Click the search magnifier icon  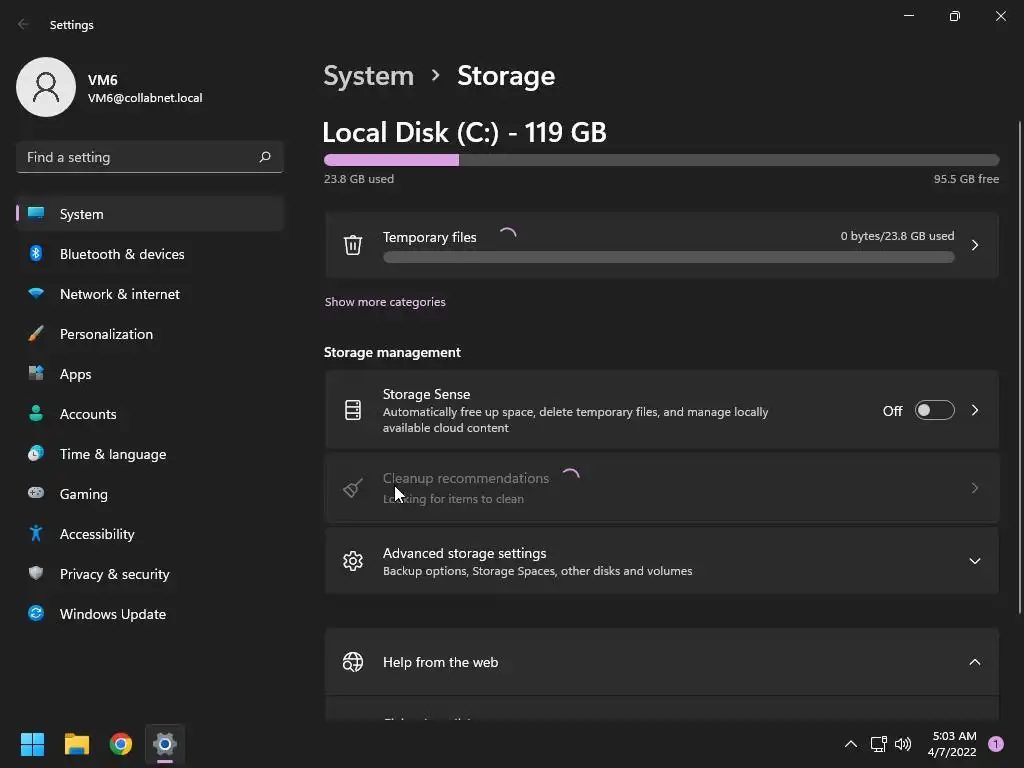pos(265,157)
